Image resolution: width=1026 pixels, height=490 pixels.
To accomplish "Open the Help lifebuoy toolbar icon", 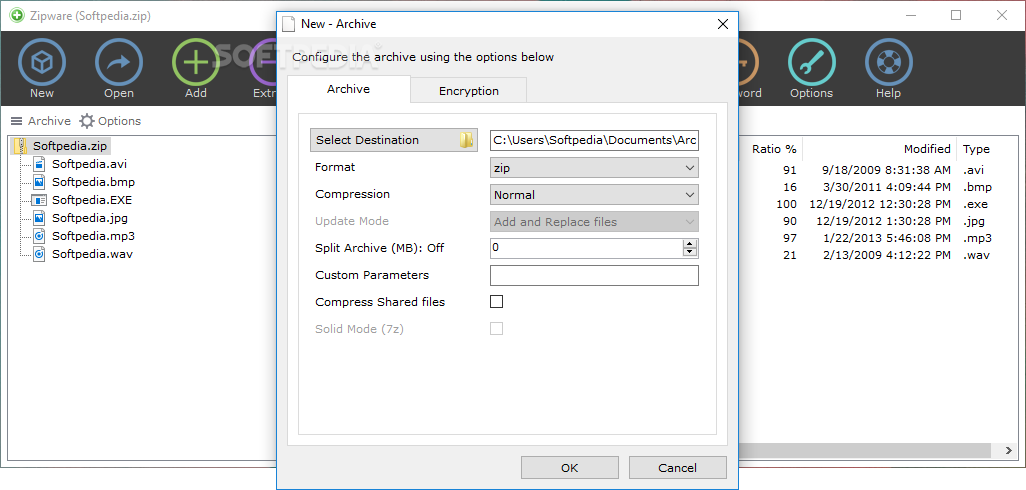I will pos(889,63).
